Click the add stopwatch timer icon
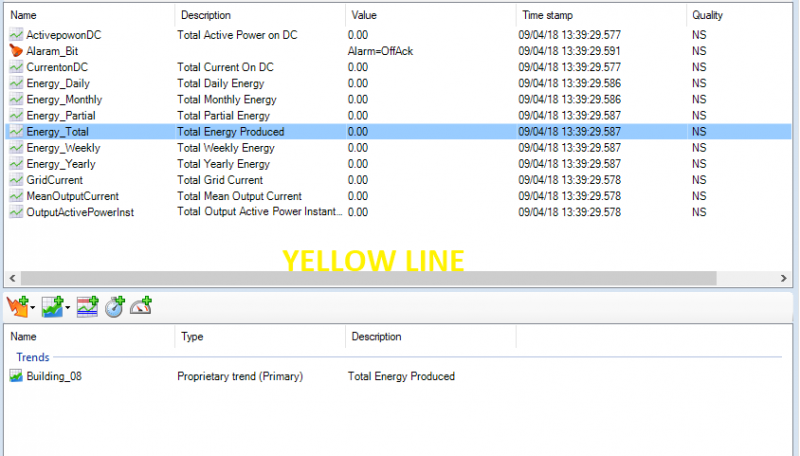Viewport: 800px width, 456px height. click(x=115, y=307)
